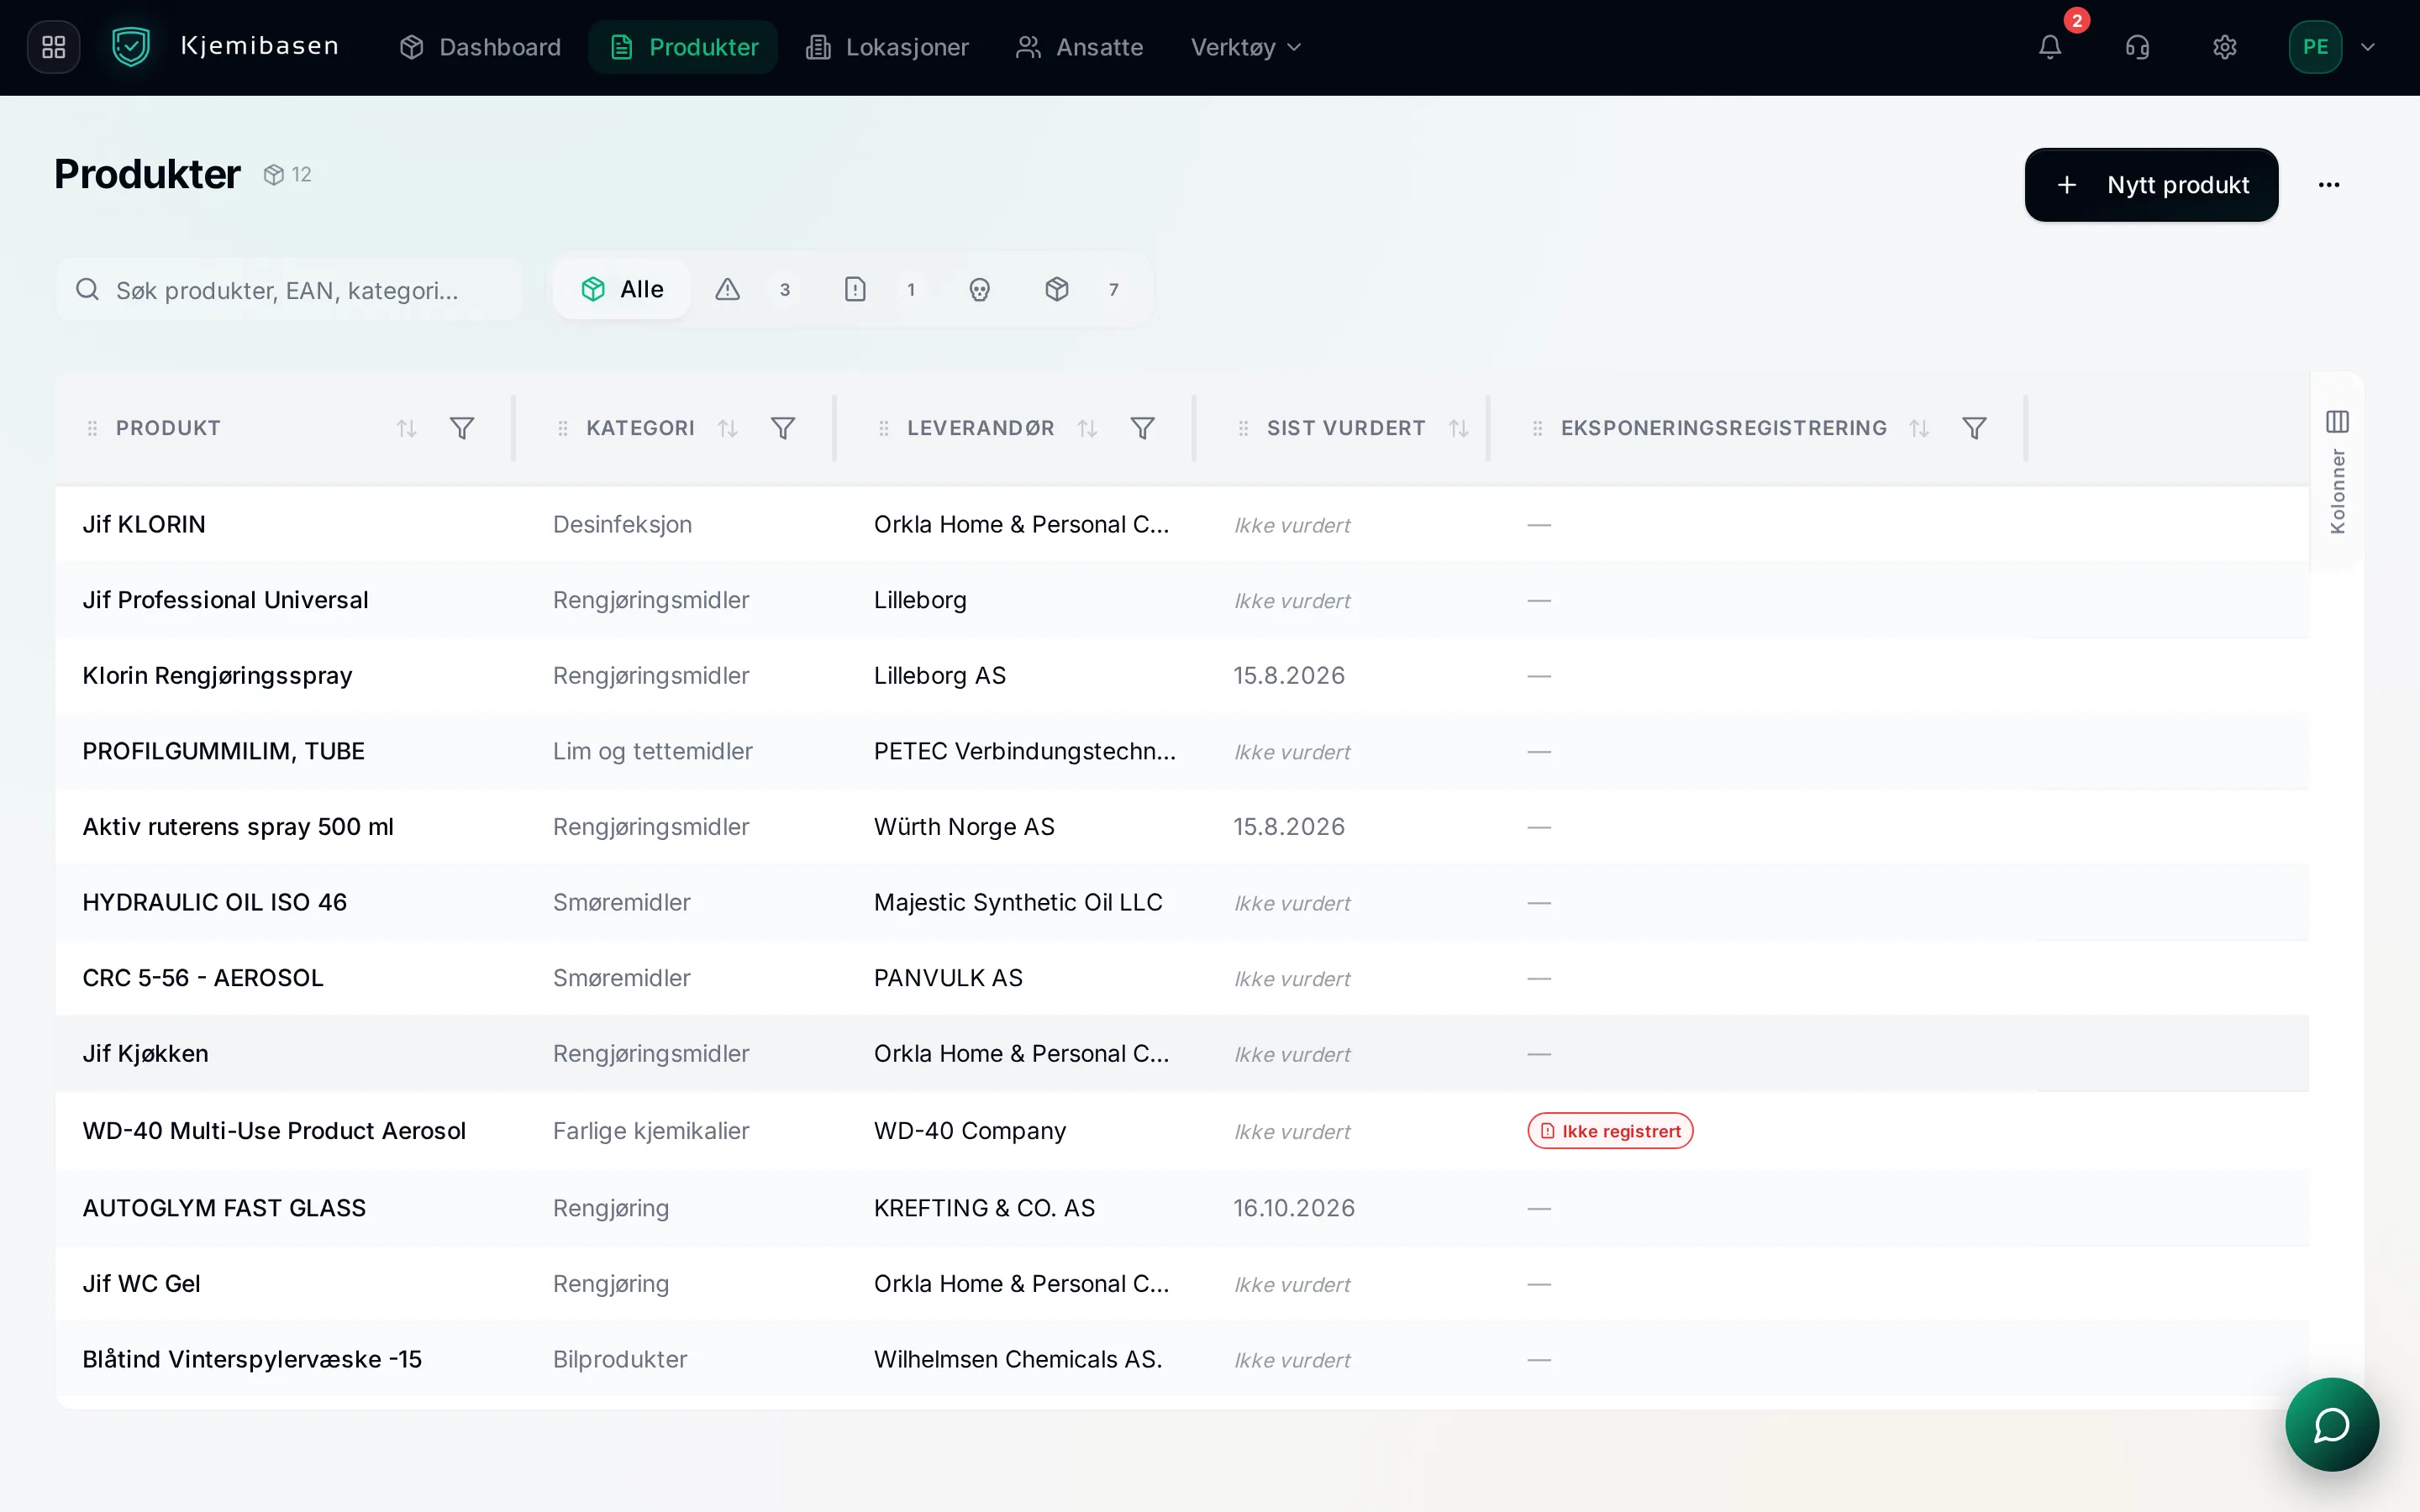The height and width of the screenshot is (1512, 2420).
Task: Open WD-40 Multi-Use Product Aerosol
Action: click(x=274, y=1131)
